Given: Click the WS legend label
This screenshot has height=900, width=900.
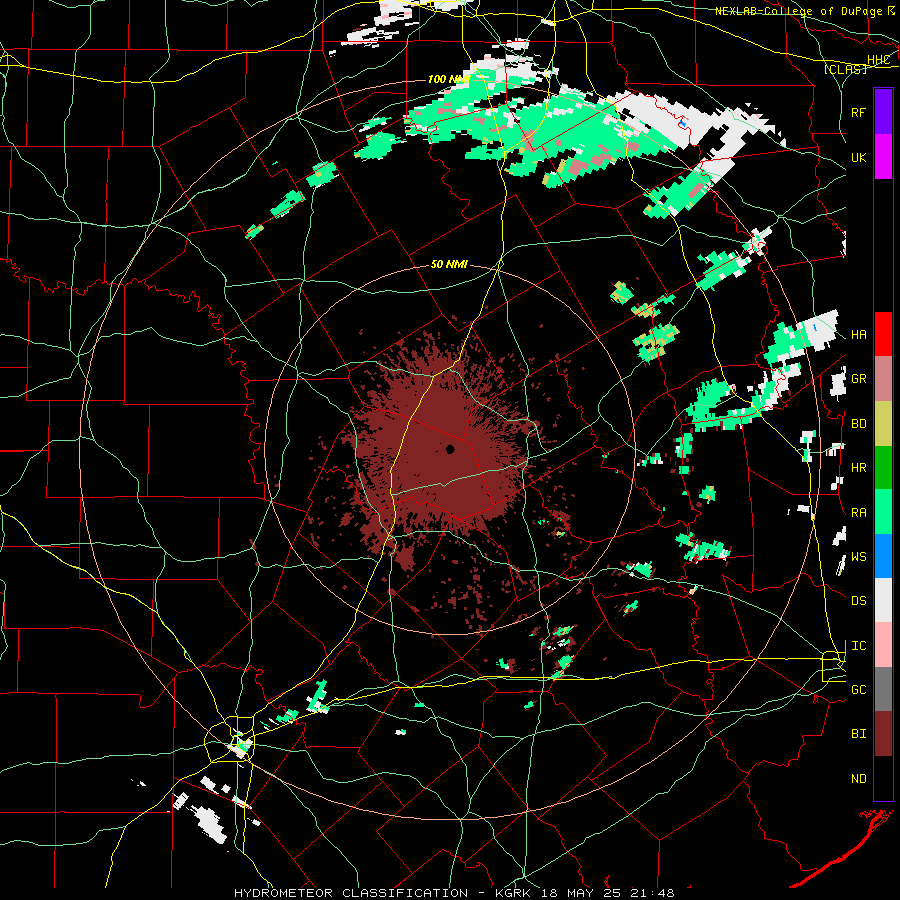Looking at the screenshot, I should [x=859, y=557].
